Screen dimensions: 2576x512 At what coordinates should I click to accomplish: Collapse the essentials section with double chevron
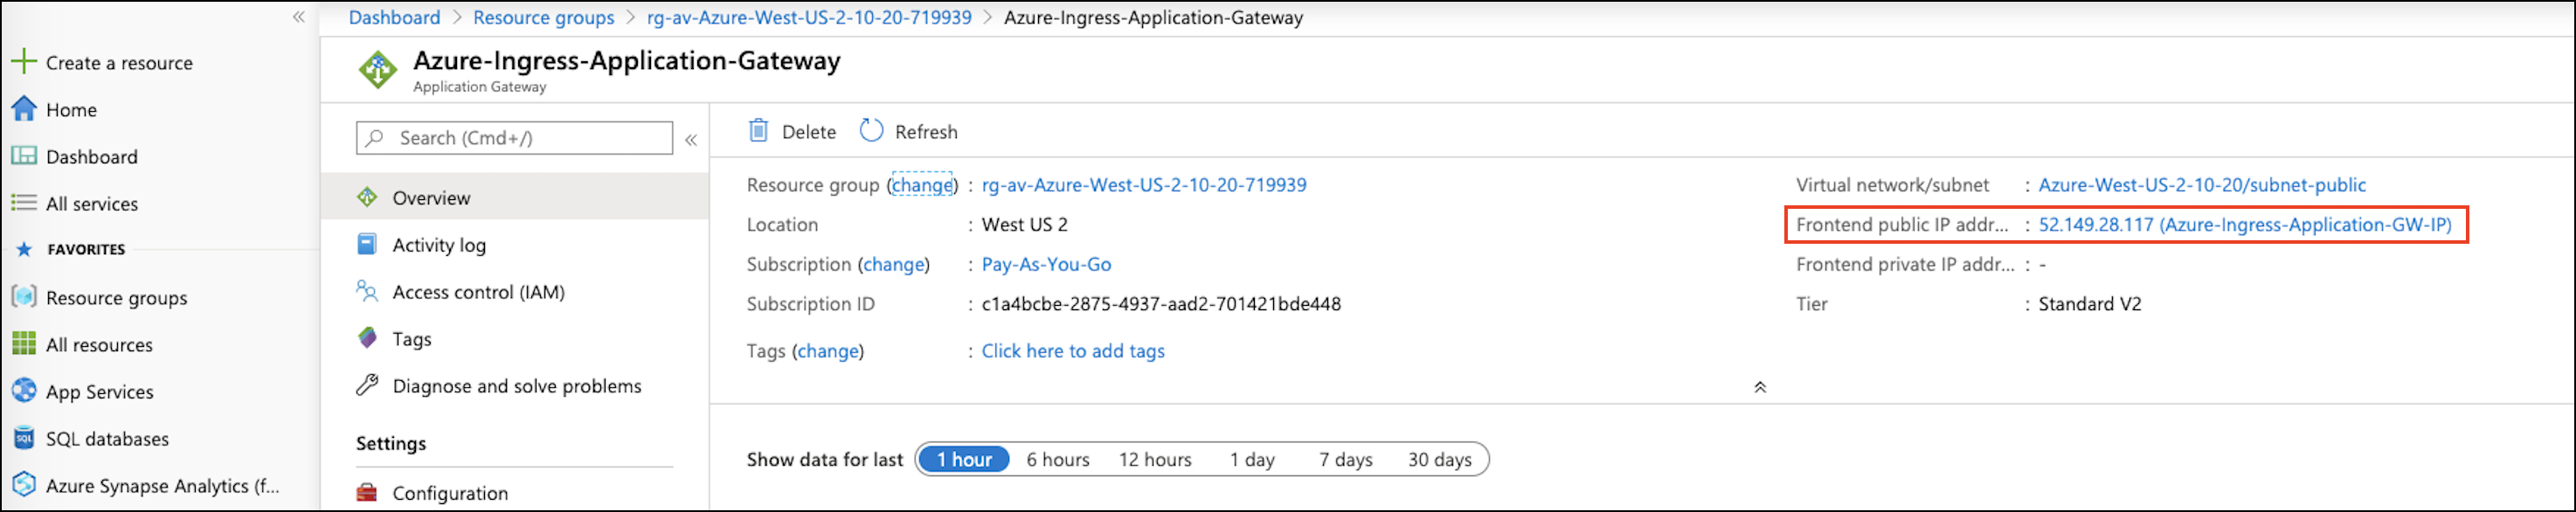click(x=1760, y=387)
